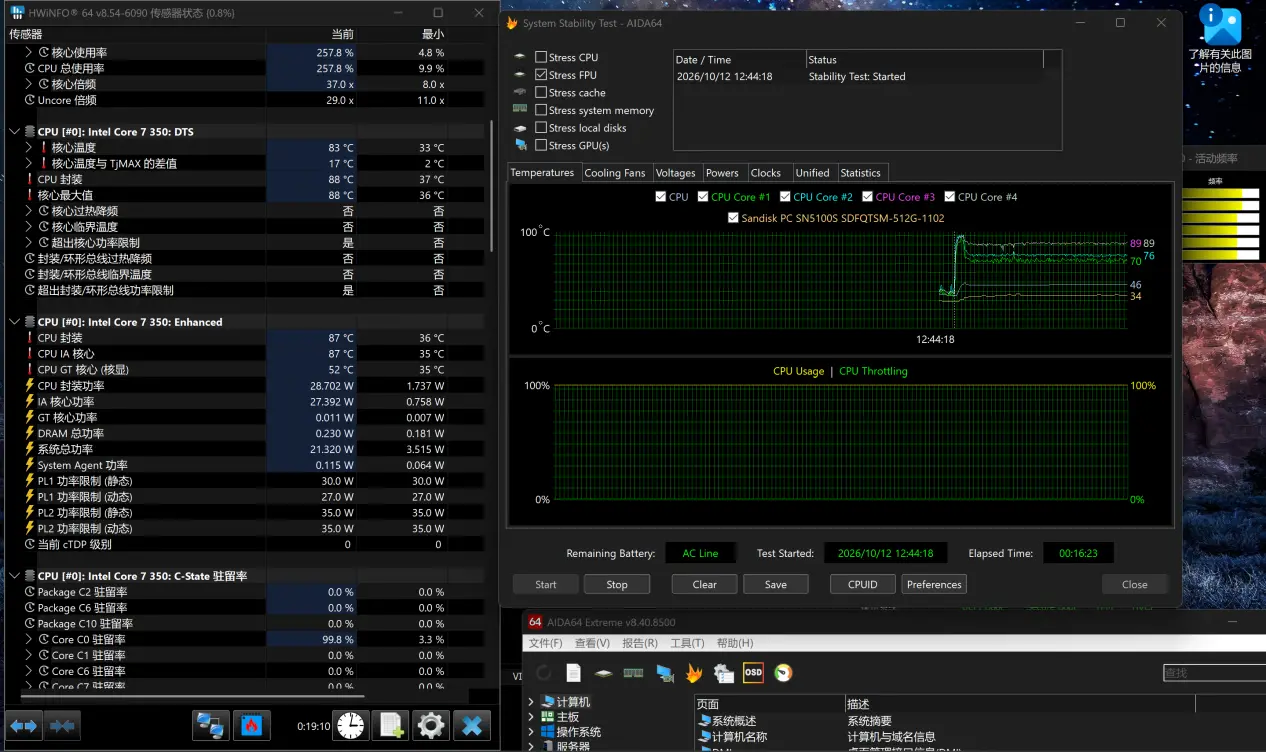Tick the Stress system memory checkbox
Image resolution: width=1266 pixels, height=752 pixels.
coord(541,110)
